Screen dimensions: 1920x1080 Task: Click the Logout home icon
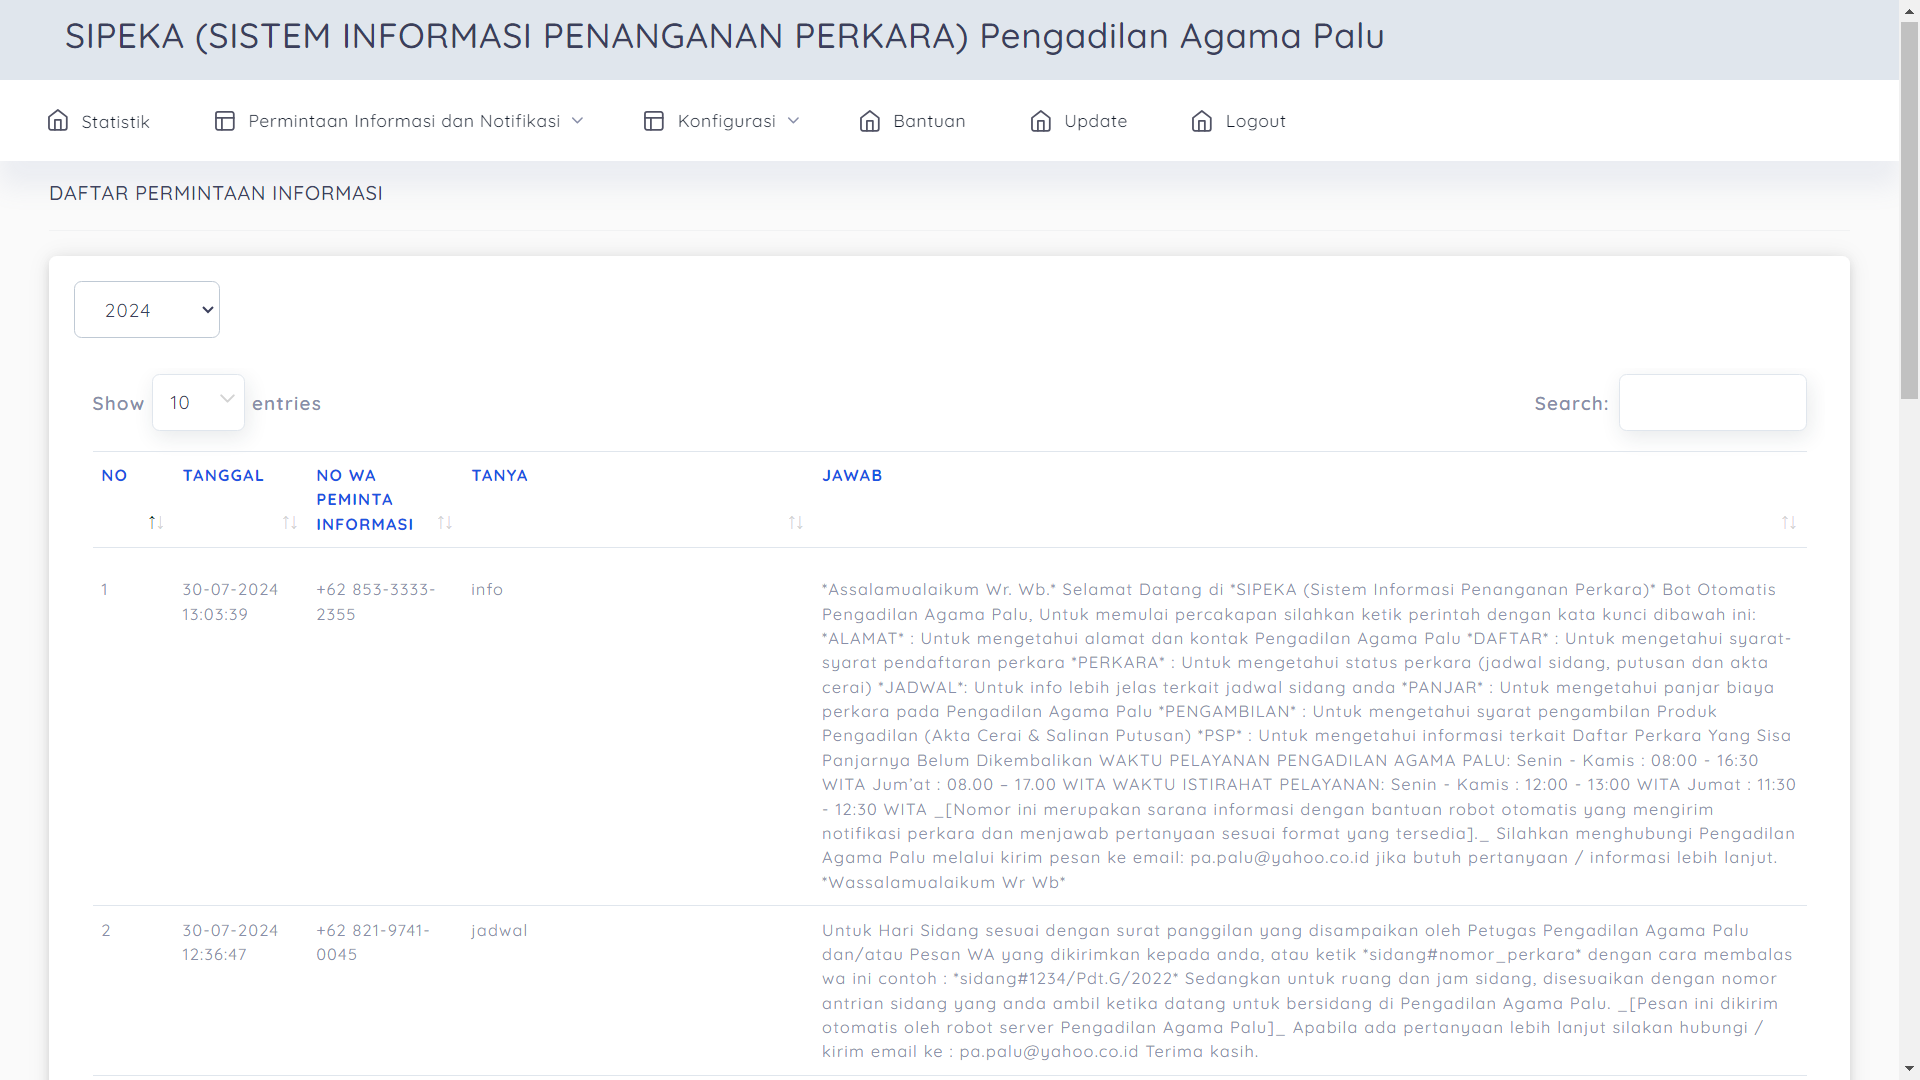coord(1202,121)
